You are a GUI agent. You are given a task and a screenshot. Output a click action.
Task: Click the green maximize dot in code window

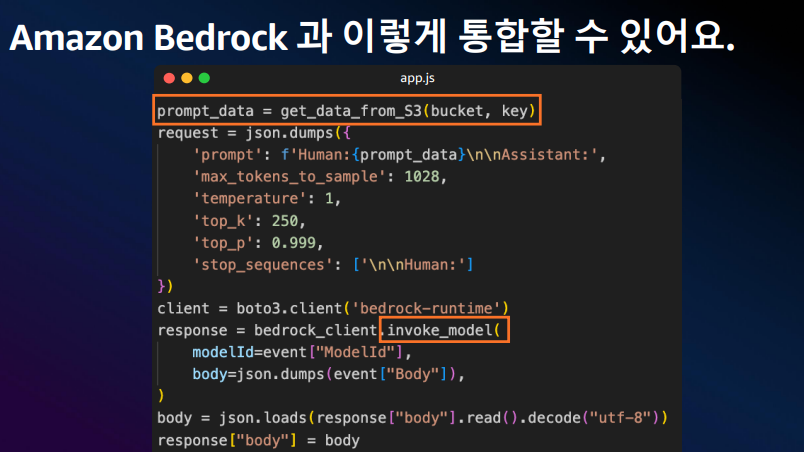tap(204, 78)
